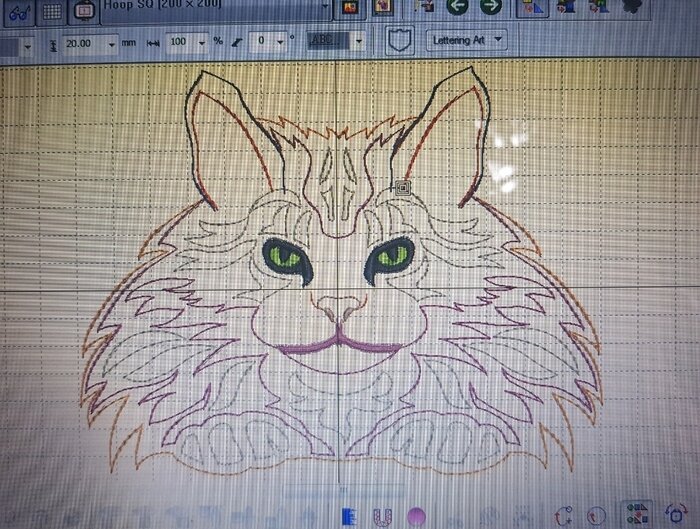Select the purple color circle at bottom

[417, 517]
